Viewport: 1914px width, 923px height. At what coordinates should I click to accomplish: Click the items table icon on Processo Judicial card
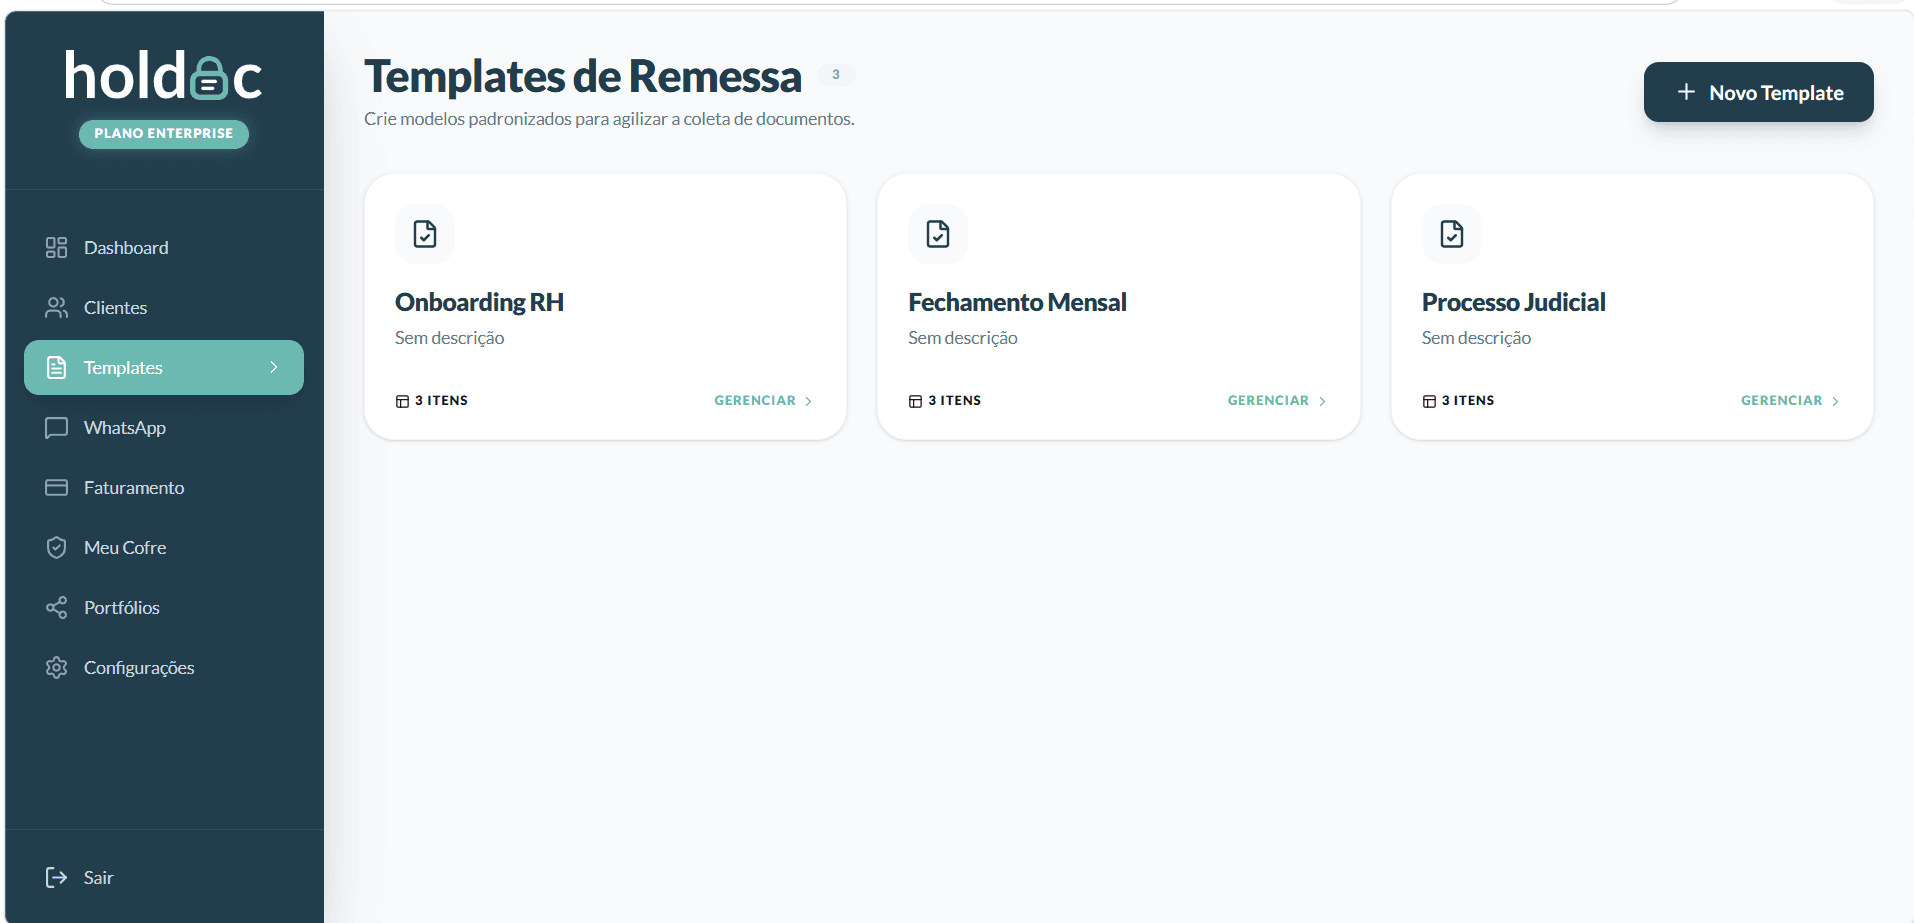(1429, 401)
